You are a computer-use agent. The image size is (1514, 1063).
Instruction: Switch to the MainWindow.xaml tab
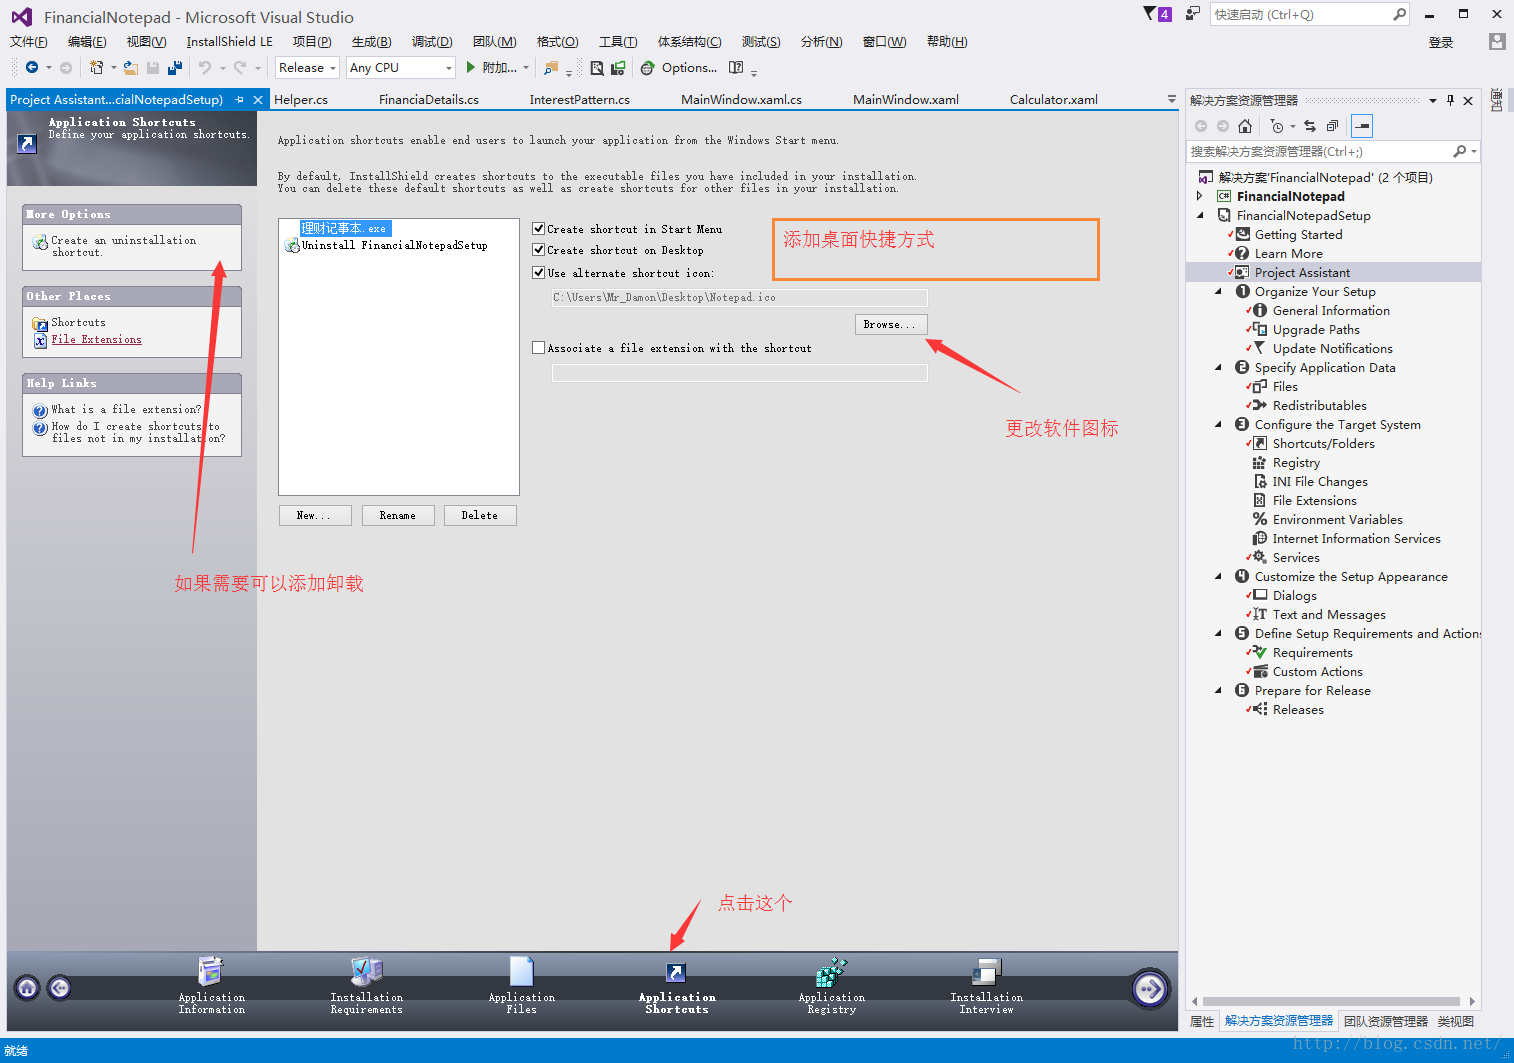tap(906, 100)
